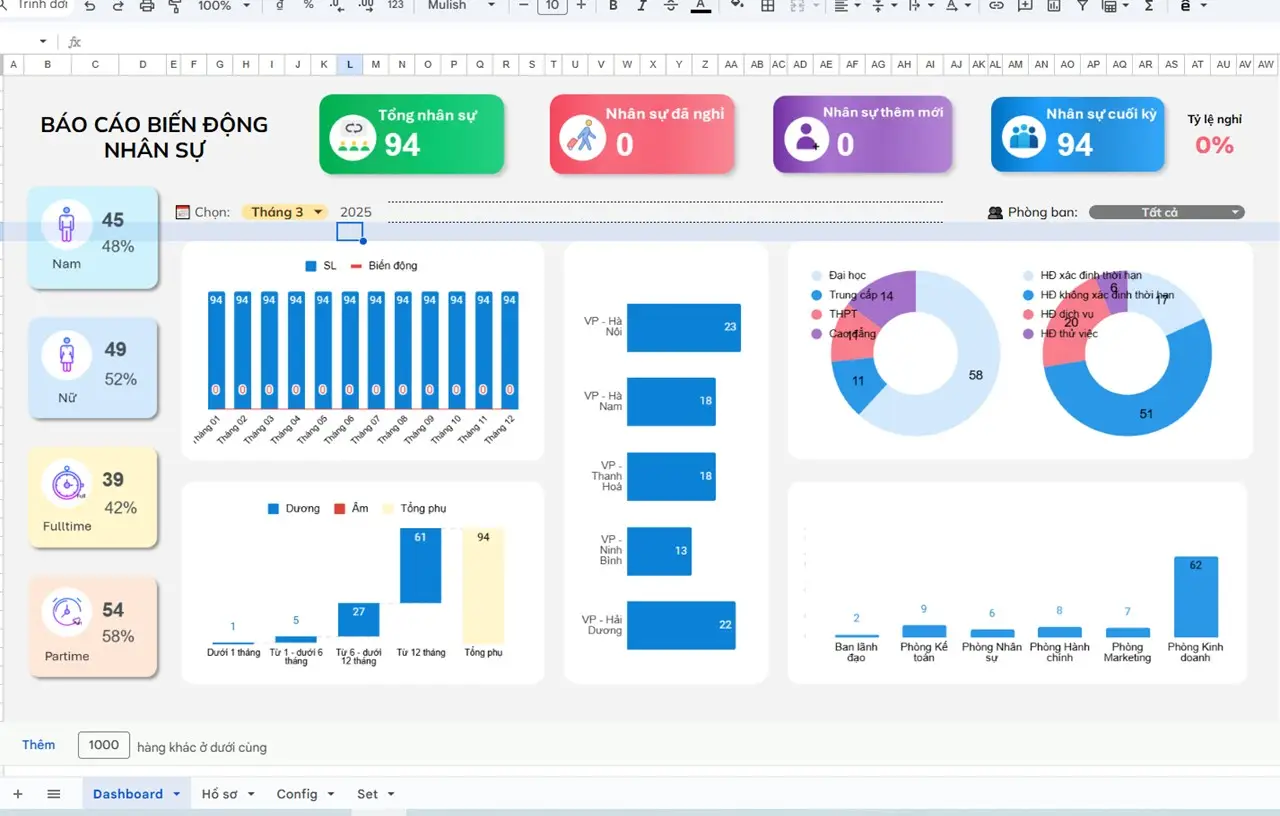Apply strikethrough formatting
The image size is (1280, 816).
[x=670, y=6]
